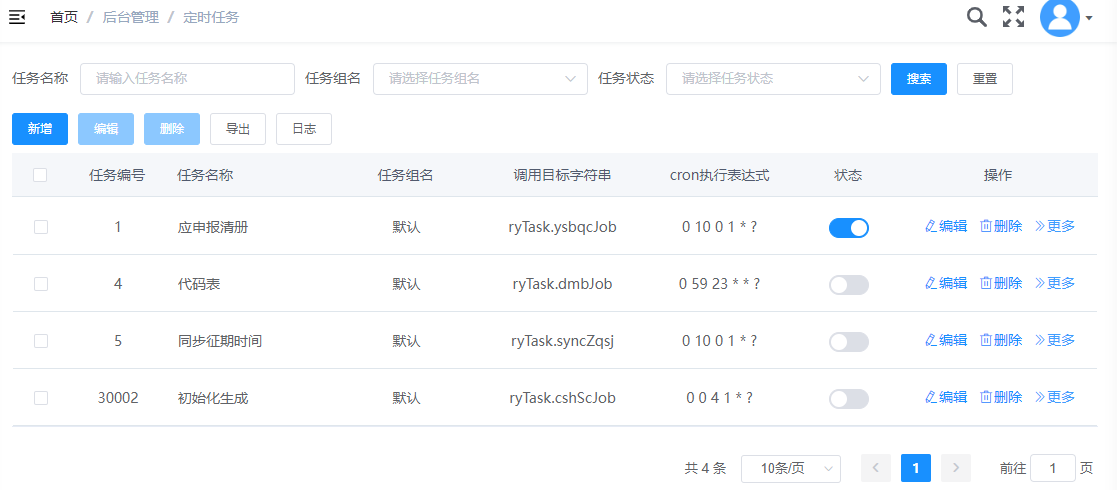Click the cron执行表达式 column header
The width and height of the screenshot is (1117, 490).
point(719,175)
